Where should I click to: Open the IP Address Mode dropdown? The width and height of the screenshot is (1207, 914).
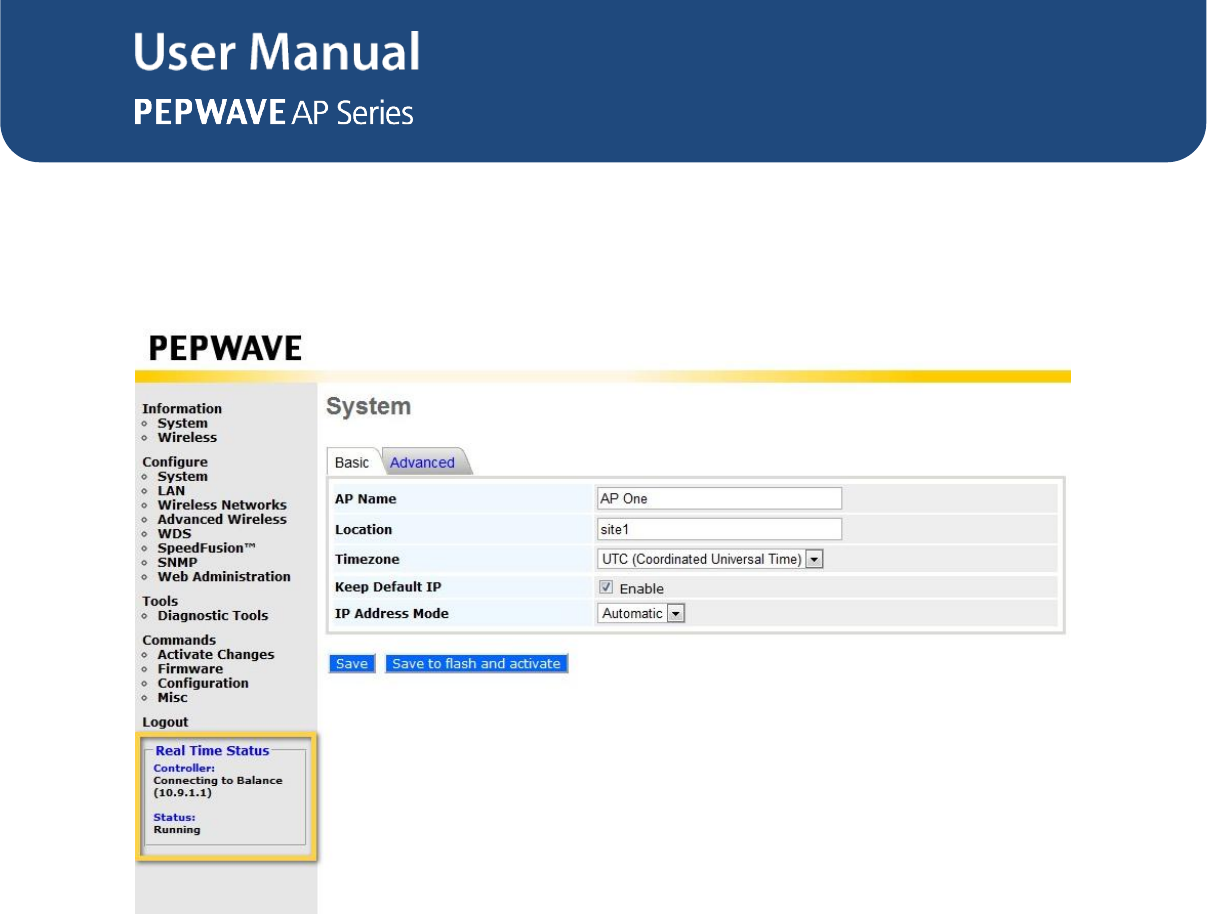pos(641,613)
